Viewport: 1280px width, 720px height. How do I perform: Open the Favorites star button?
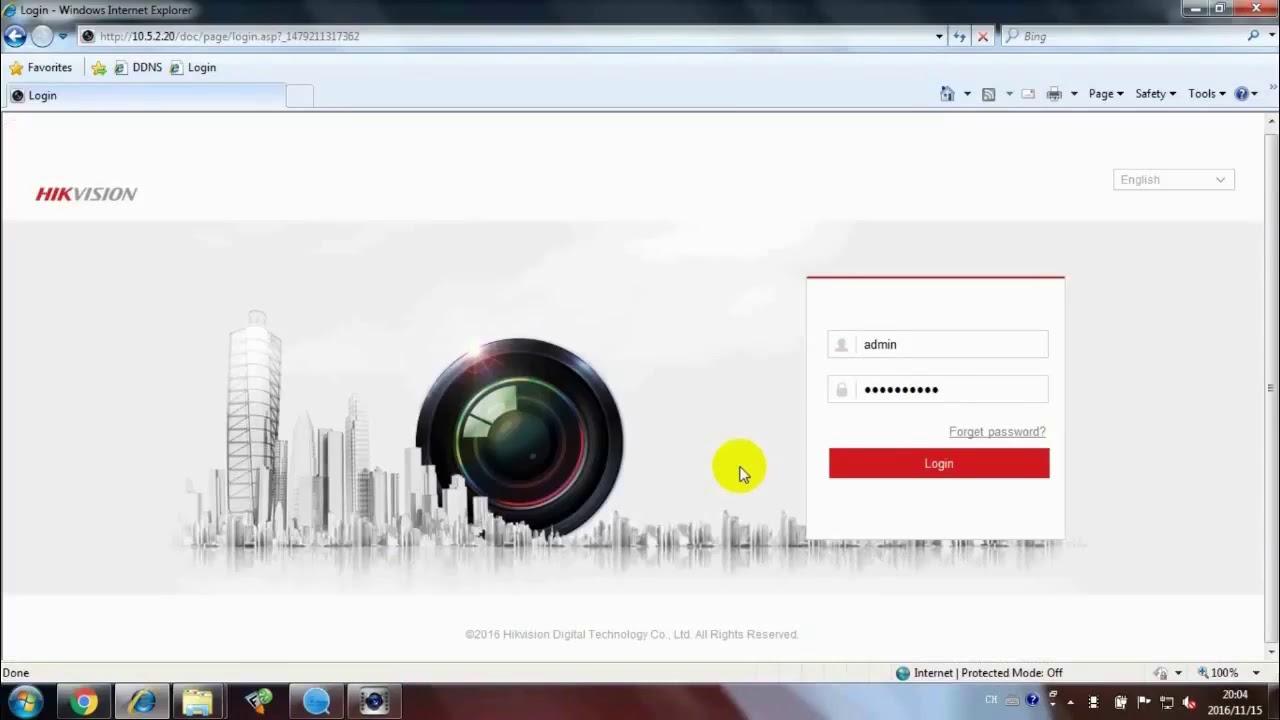click(41, 68)
